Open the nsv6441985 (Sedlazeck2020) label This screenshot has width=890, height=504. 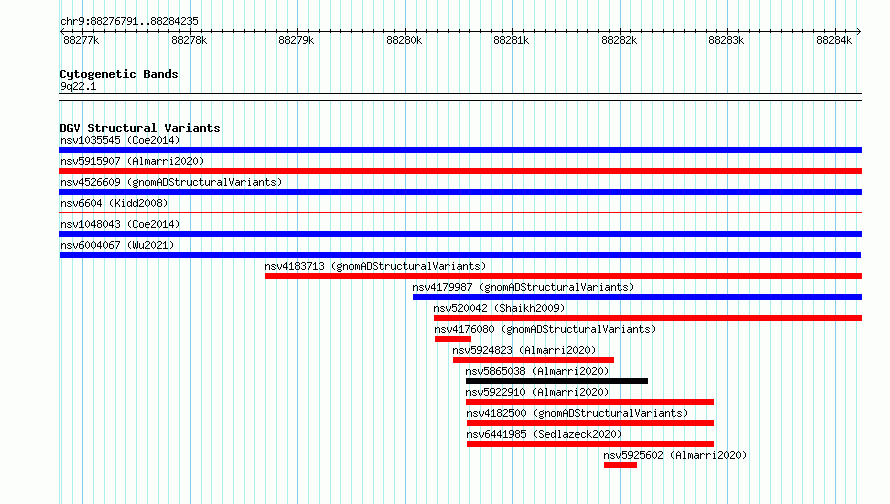(544, 434)
